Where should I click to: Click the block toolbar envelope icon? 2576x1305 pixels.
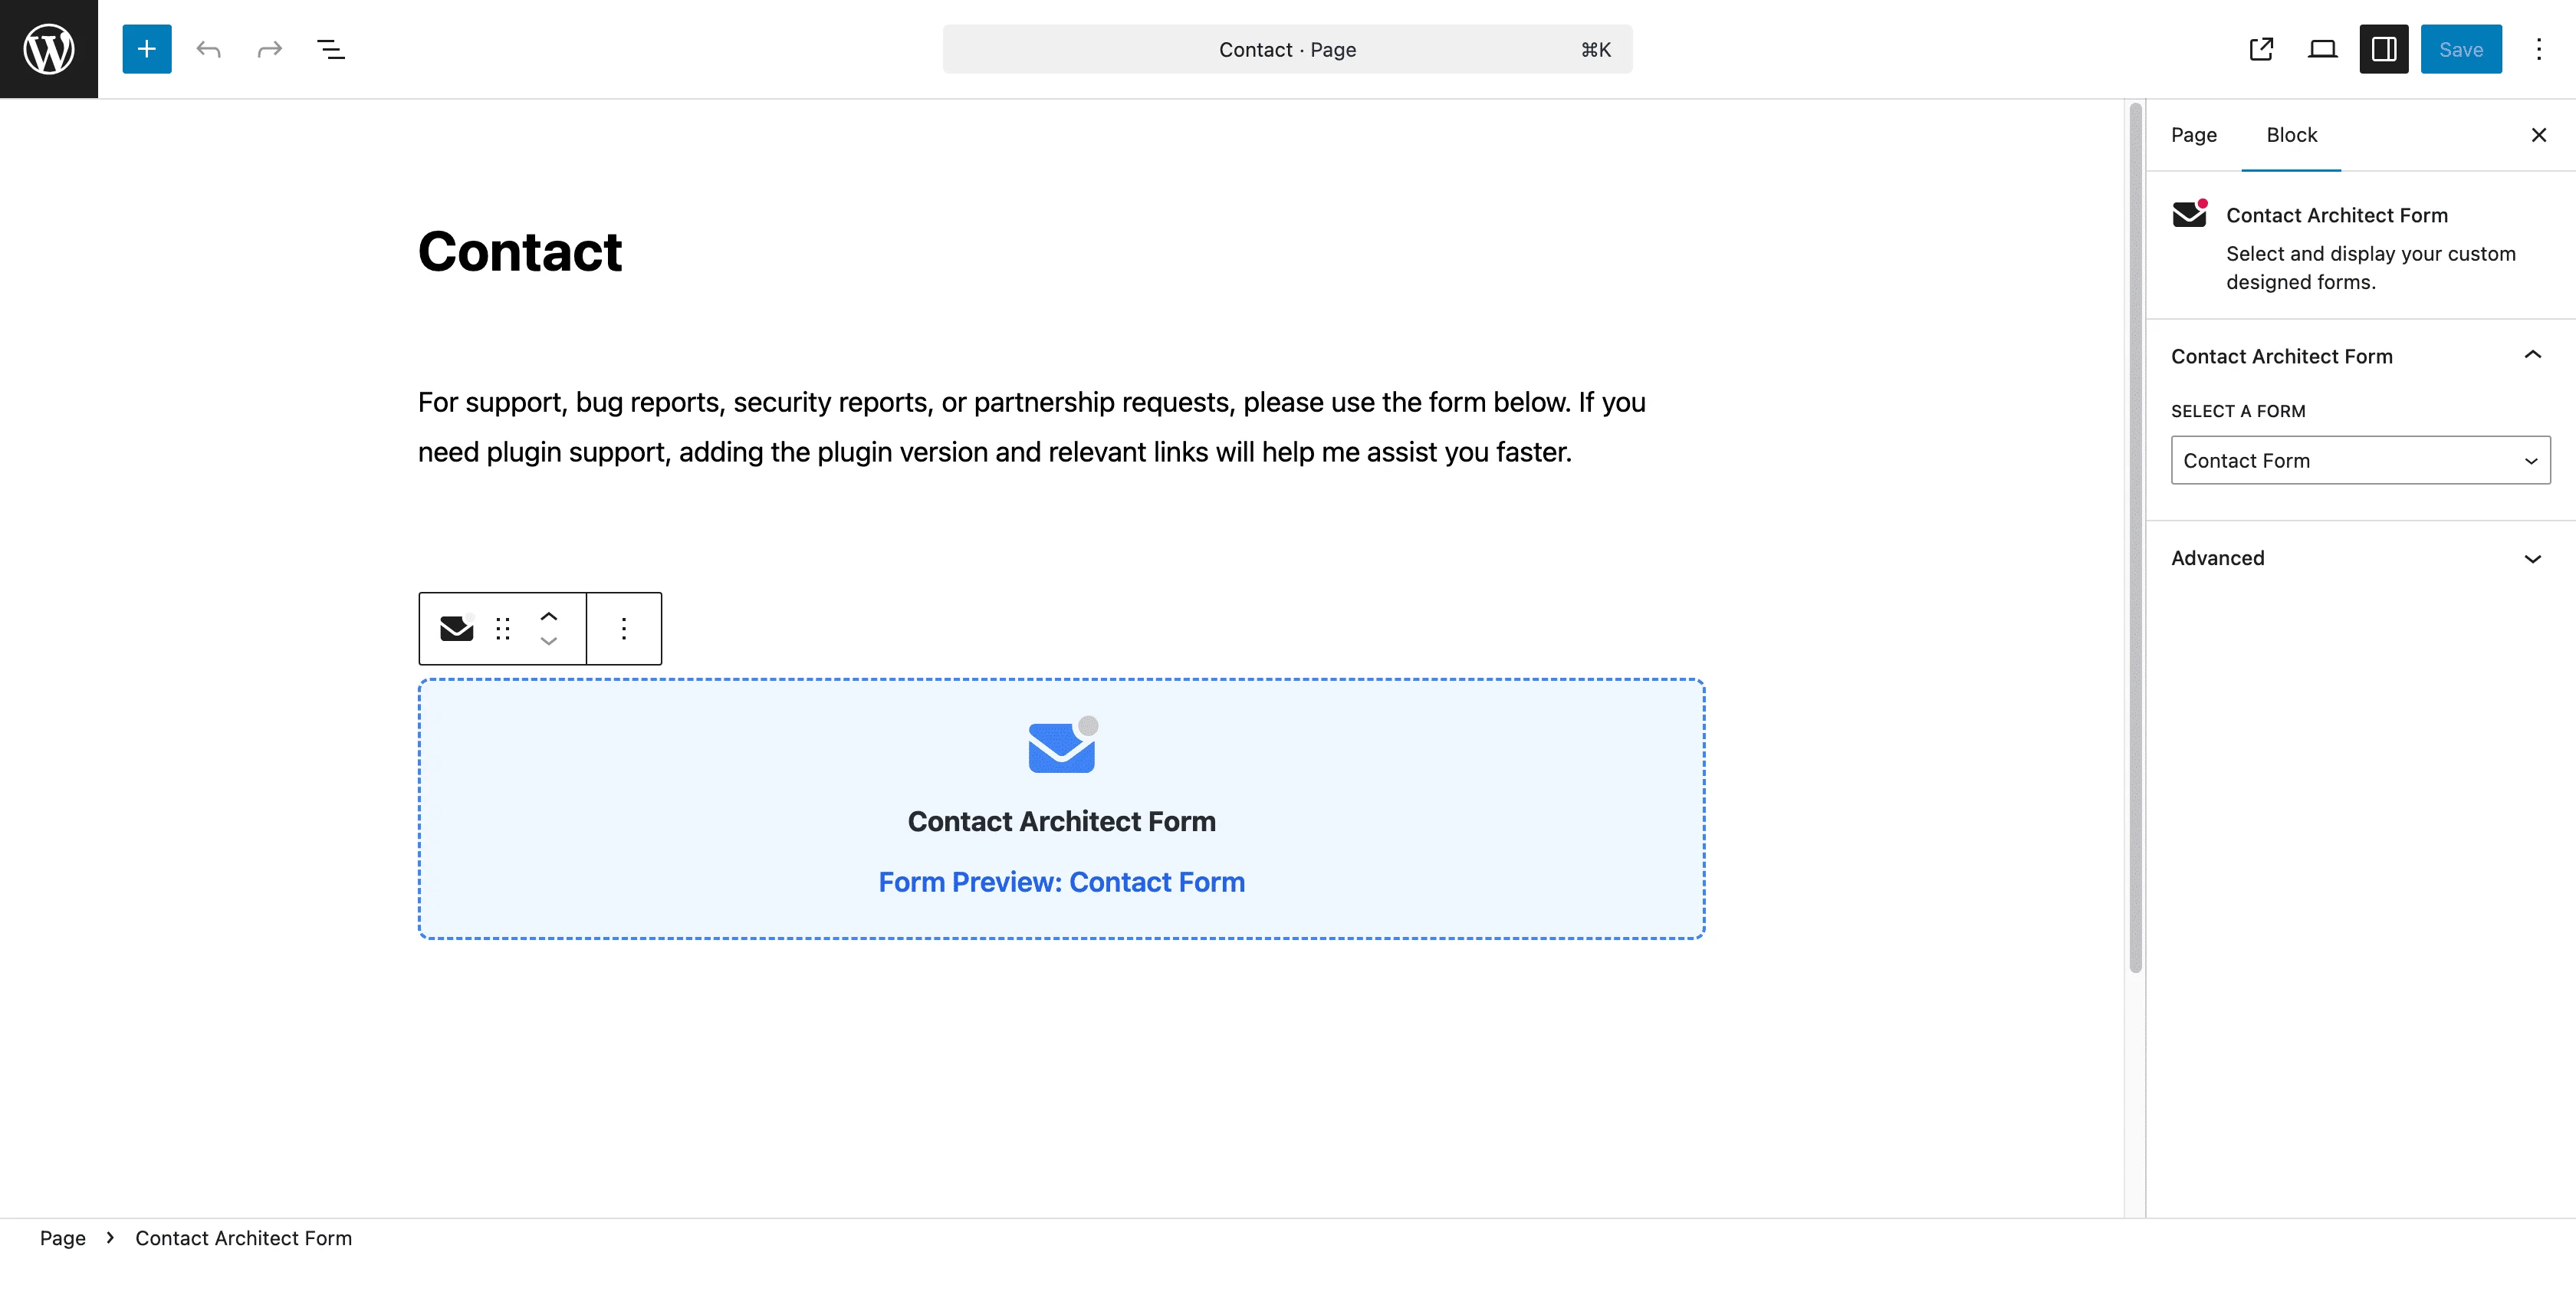click(457, 628)
